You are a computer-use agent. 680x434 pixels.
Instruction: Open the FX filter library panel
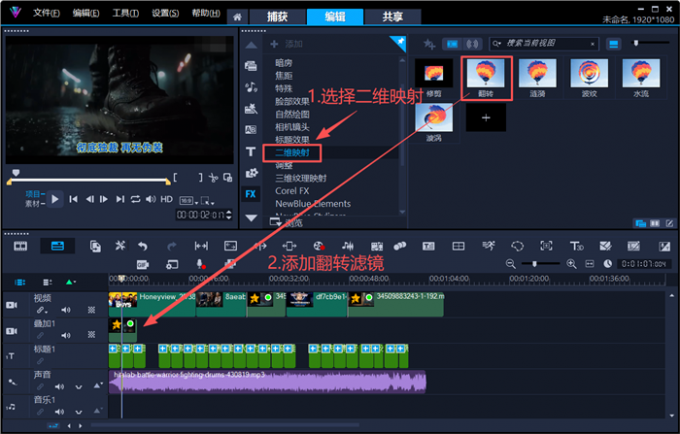[251, 194]
